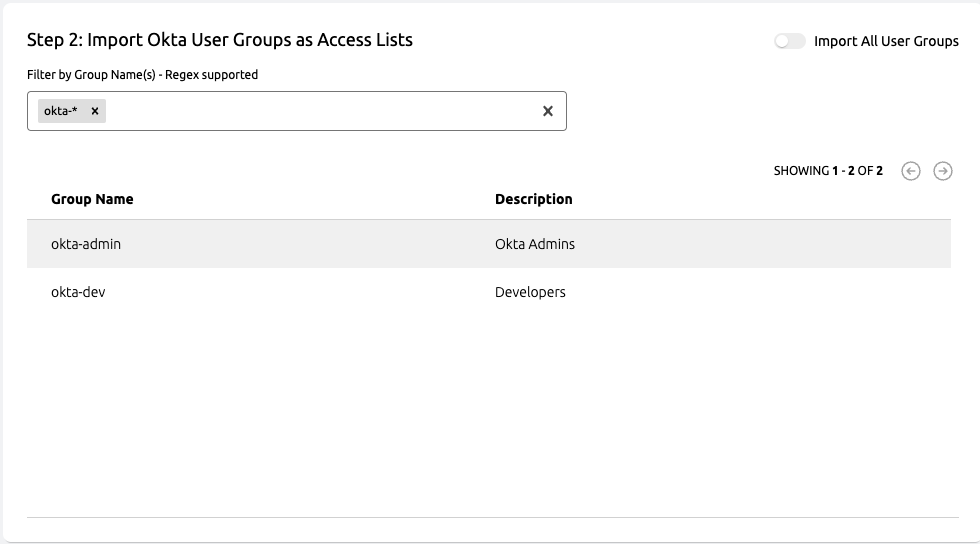The height and width of the screenshot is (544, 980).
Task: Click inside the group name filter field
Action: [x=320, y=111]
